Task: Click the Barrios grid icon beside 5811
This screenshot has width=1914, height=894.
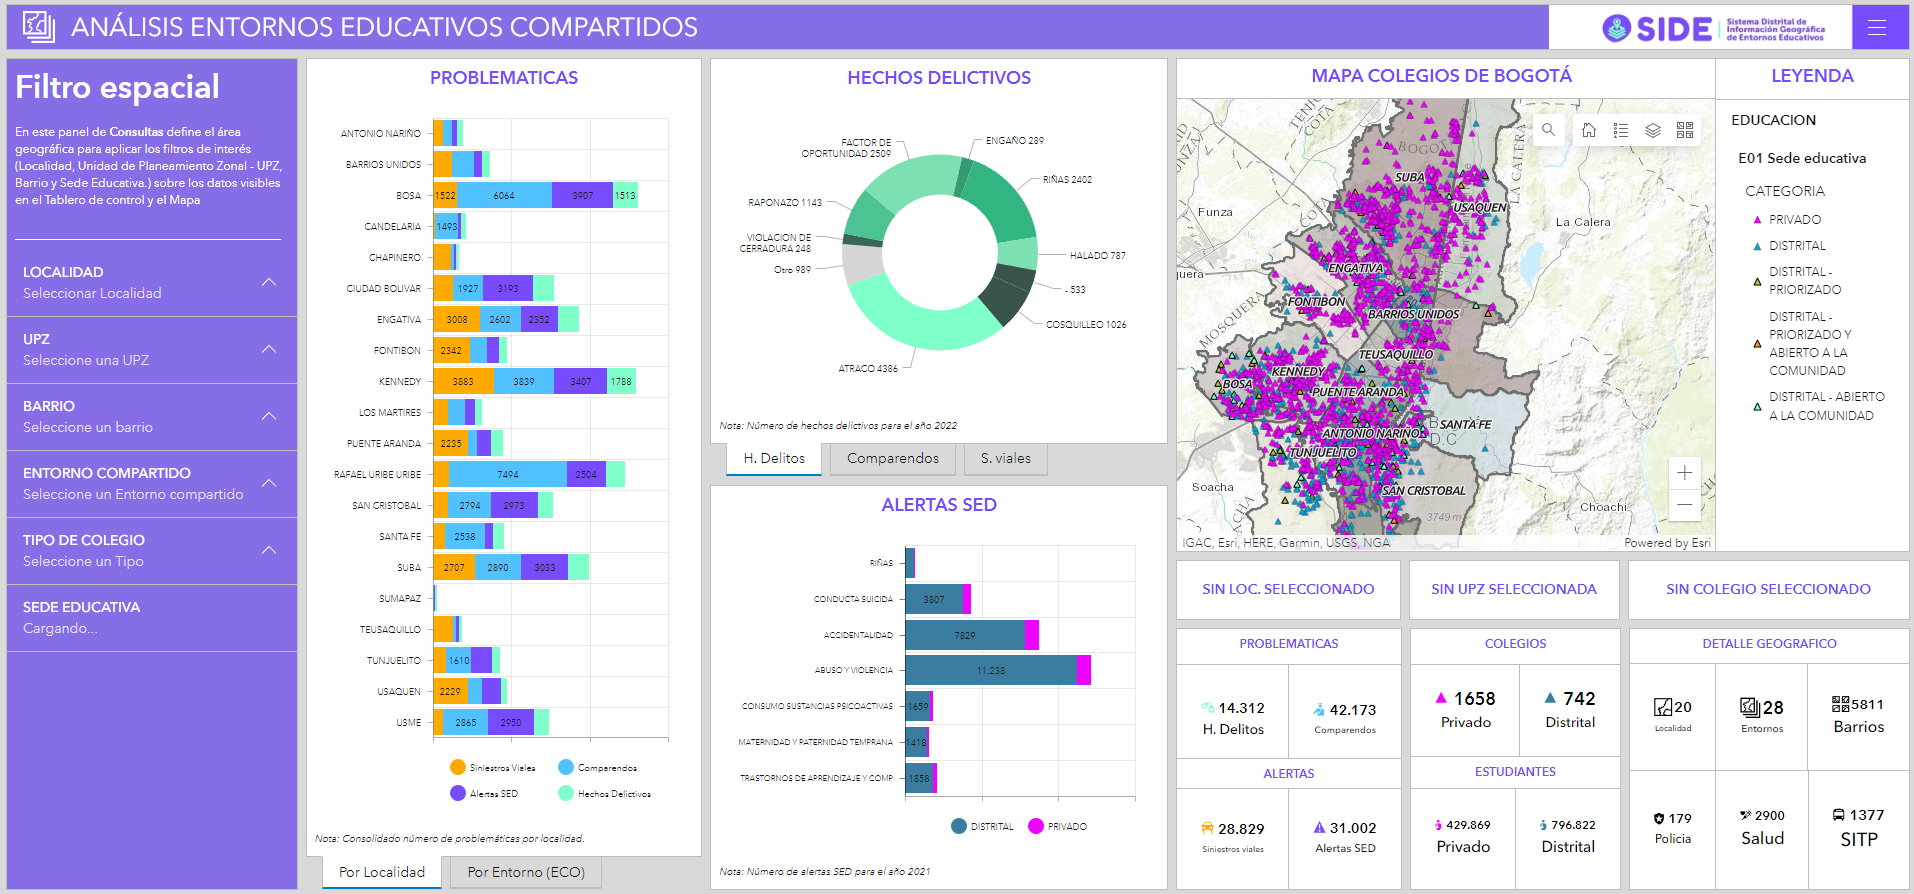Action: (x=1841, y=704)
